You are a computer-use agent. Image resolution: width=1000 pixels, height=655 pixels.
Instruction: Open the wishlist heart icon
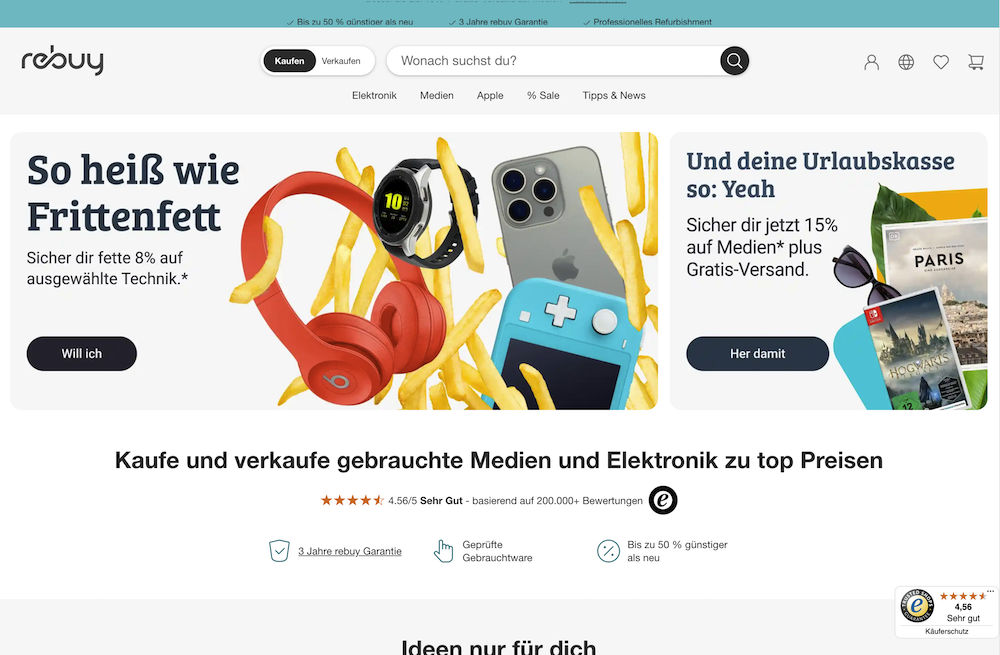coord(941,62)
